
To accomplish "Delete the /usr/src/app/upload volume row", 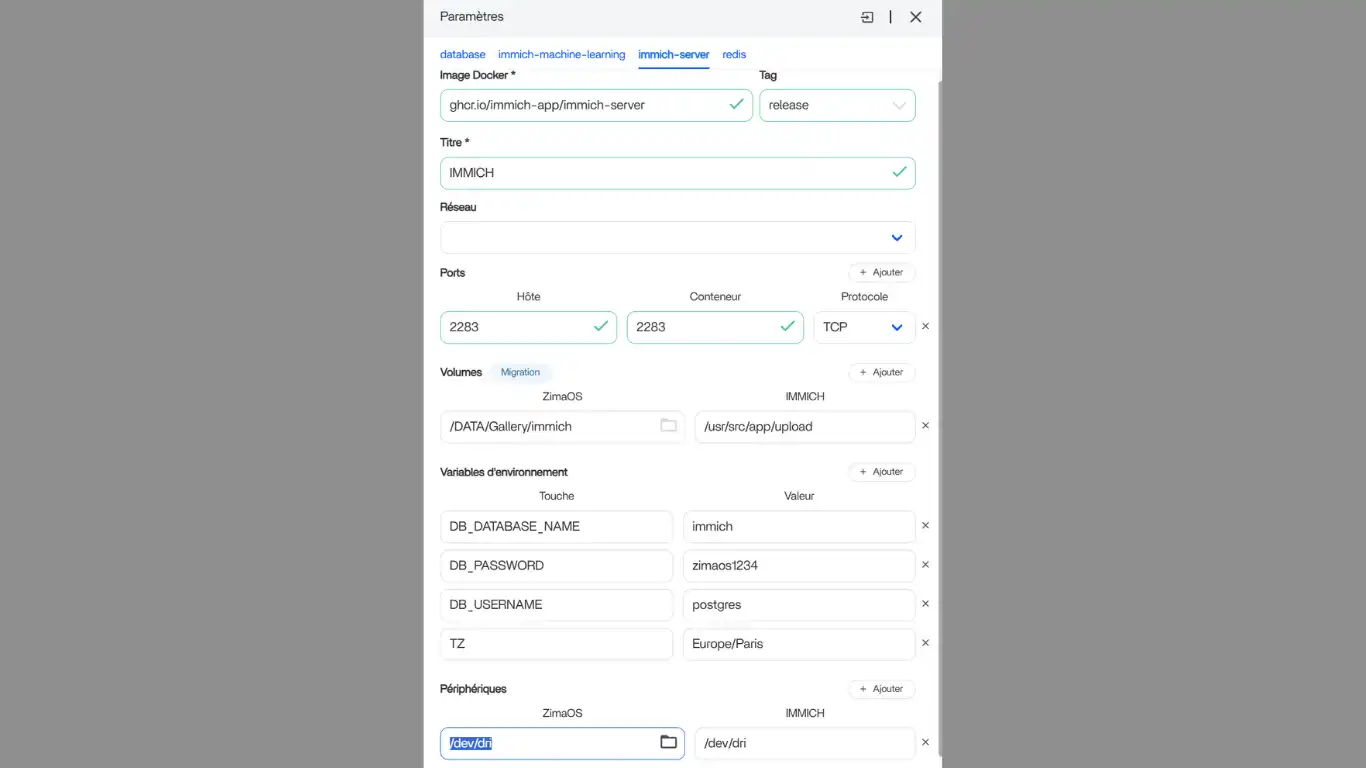I will (925, 426).
